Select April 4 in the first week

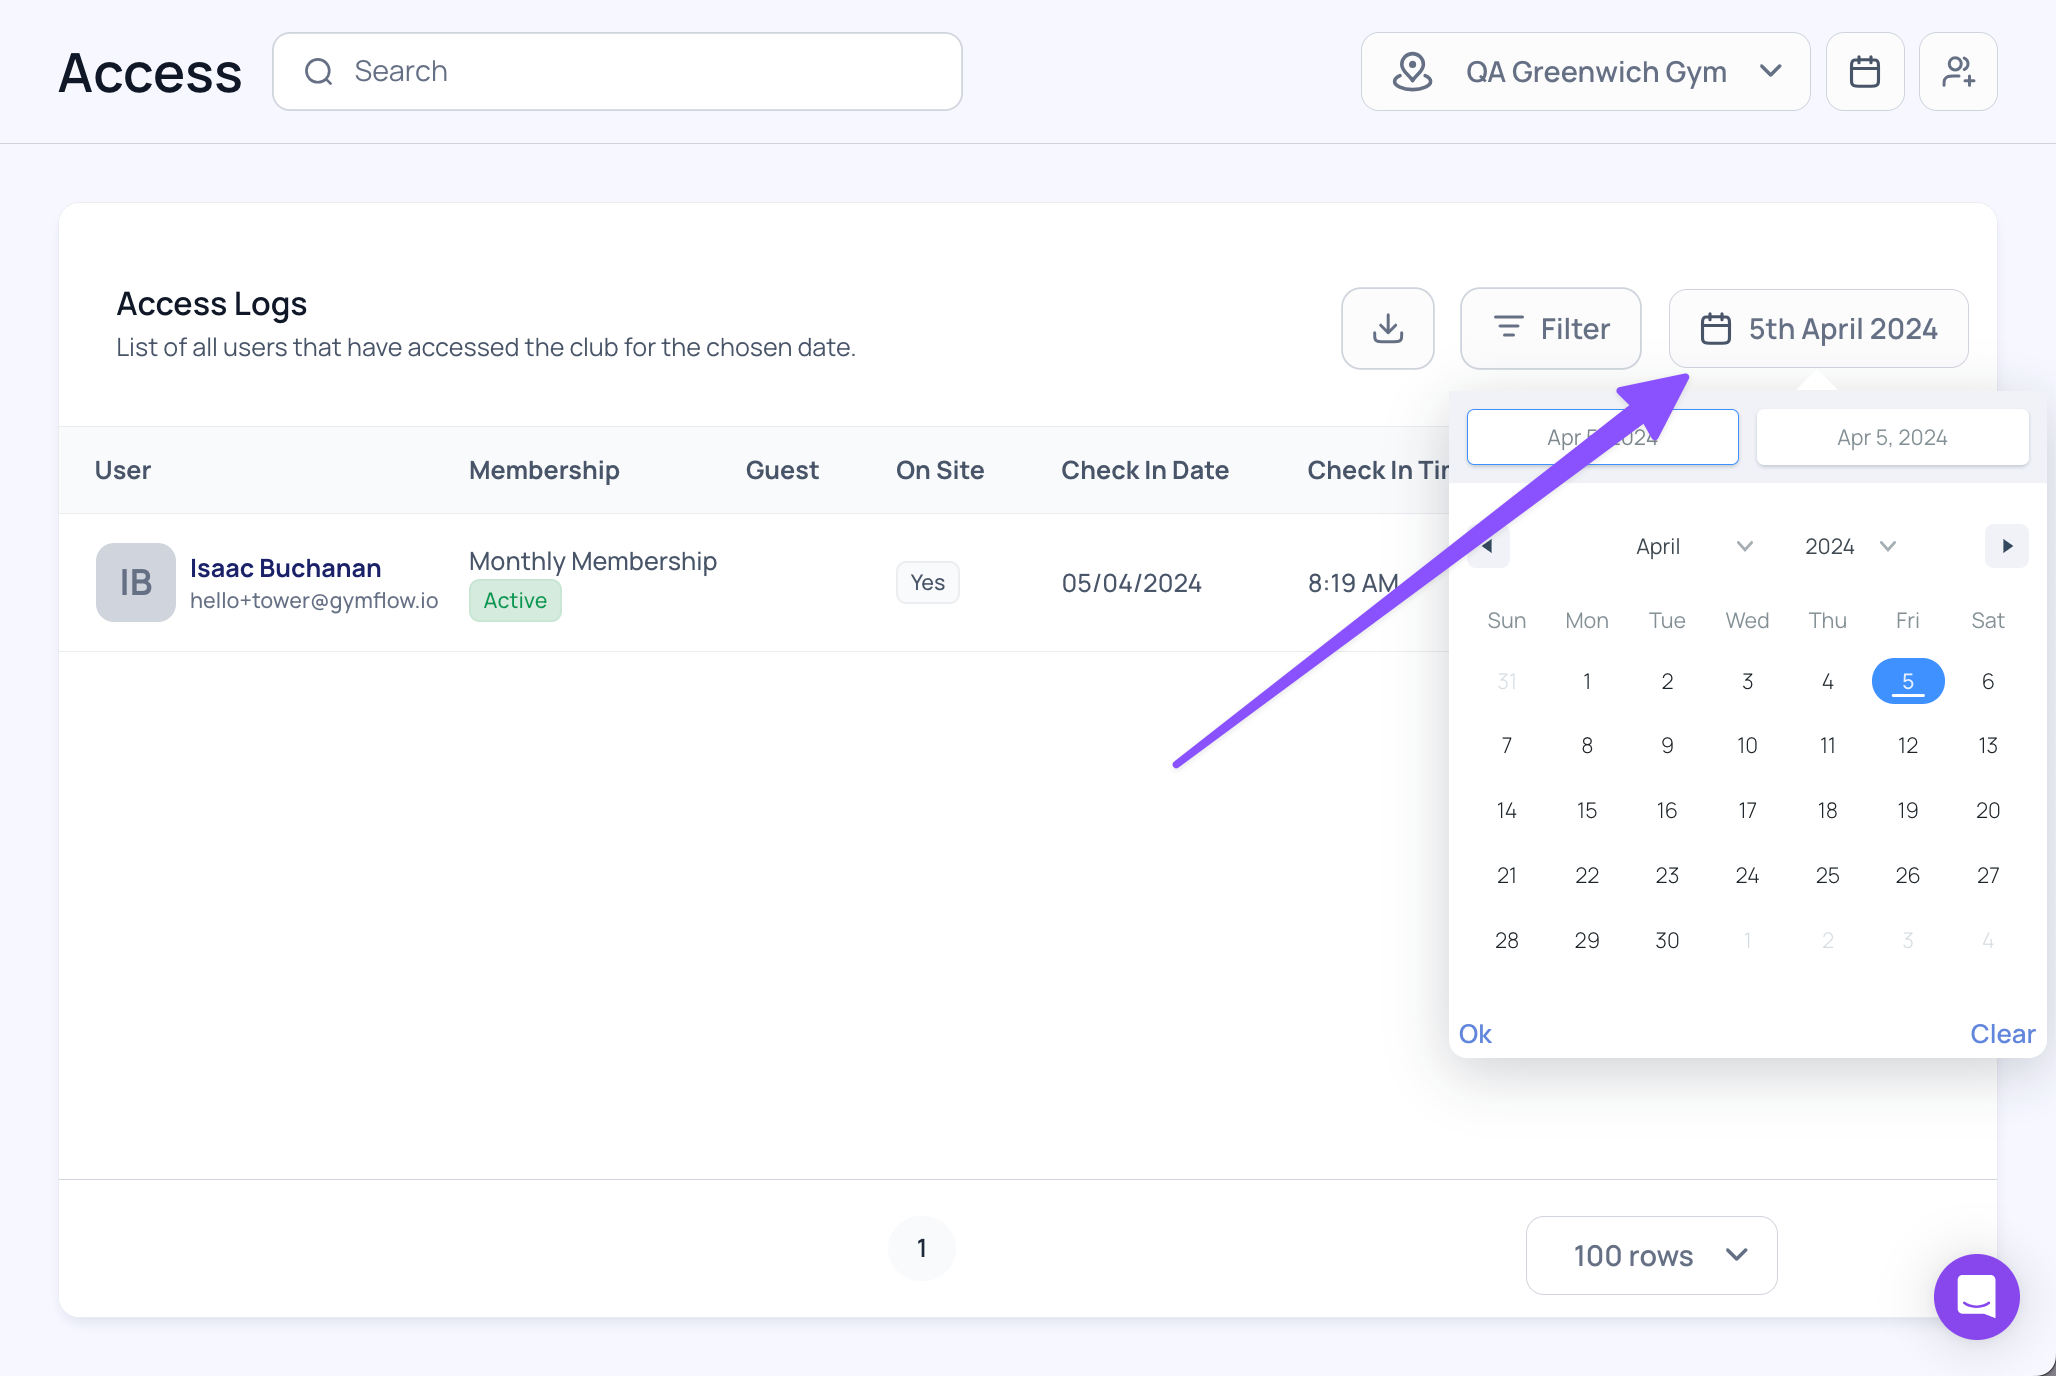pyautogui.click(x=1827, y=681)
